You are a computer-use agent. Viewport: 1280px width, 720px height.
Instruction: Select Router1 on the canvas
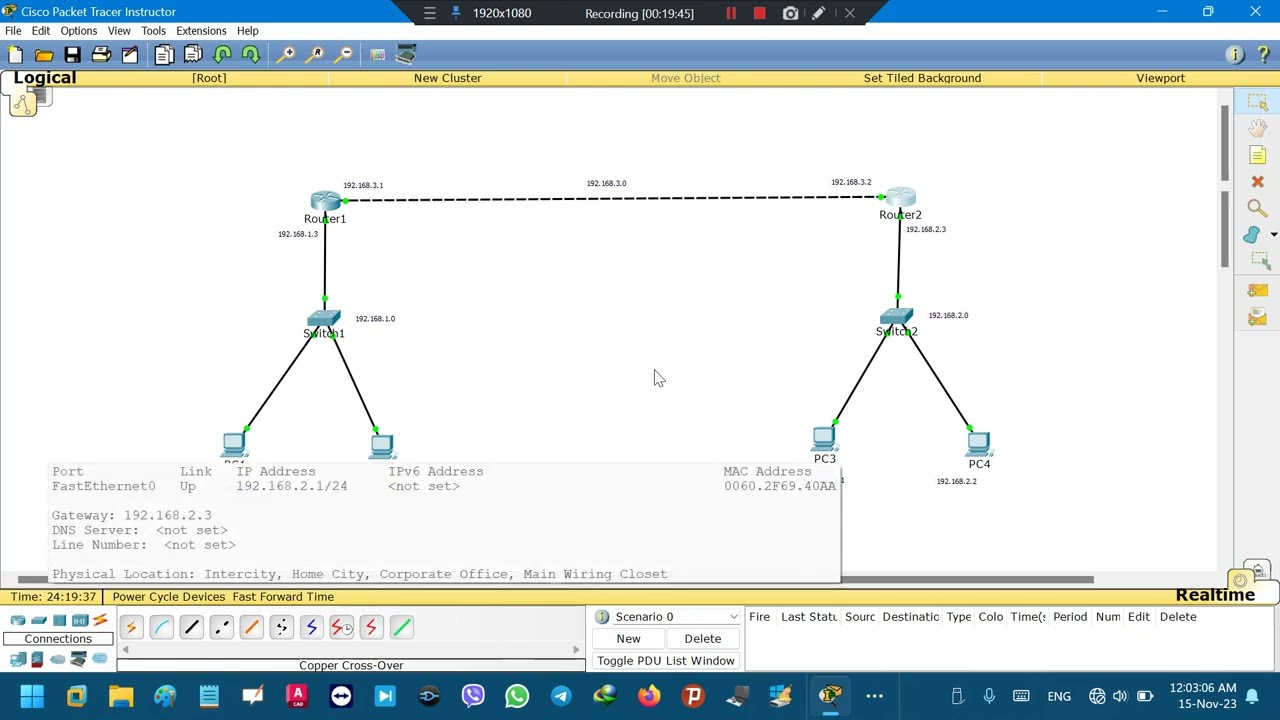[x=325, y=202]
